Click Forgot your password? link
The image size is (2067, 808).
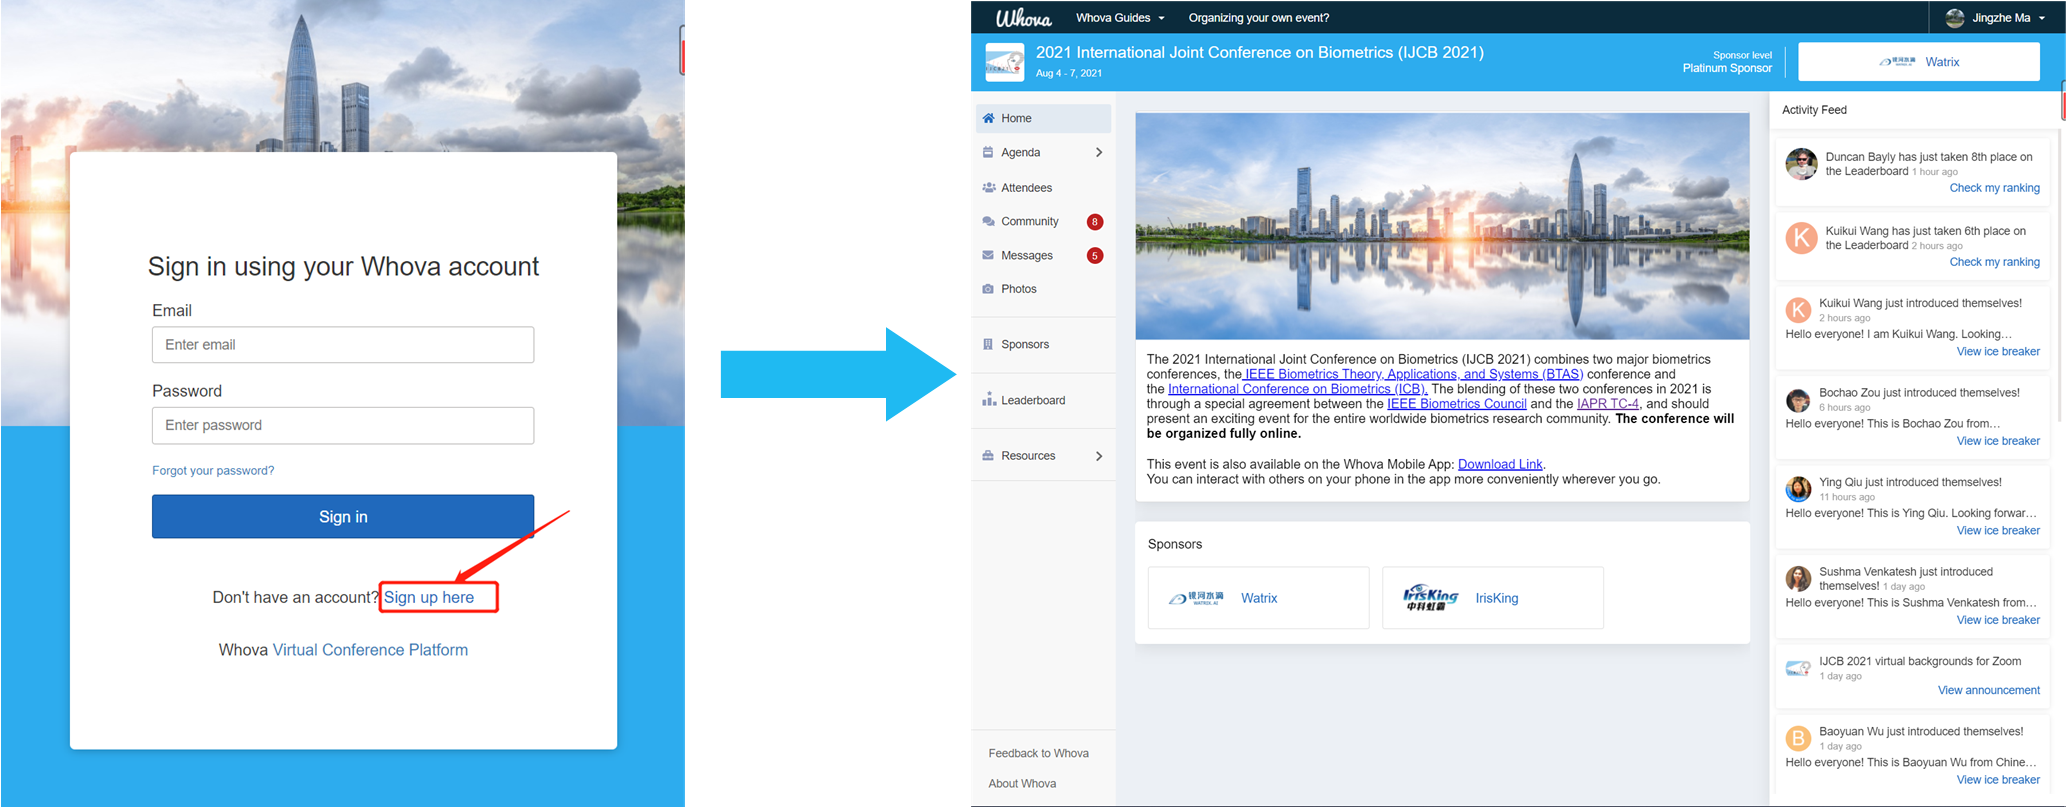(213, 470)
